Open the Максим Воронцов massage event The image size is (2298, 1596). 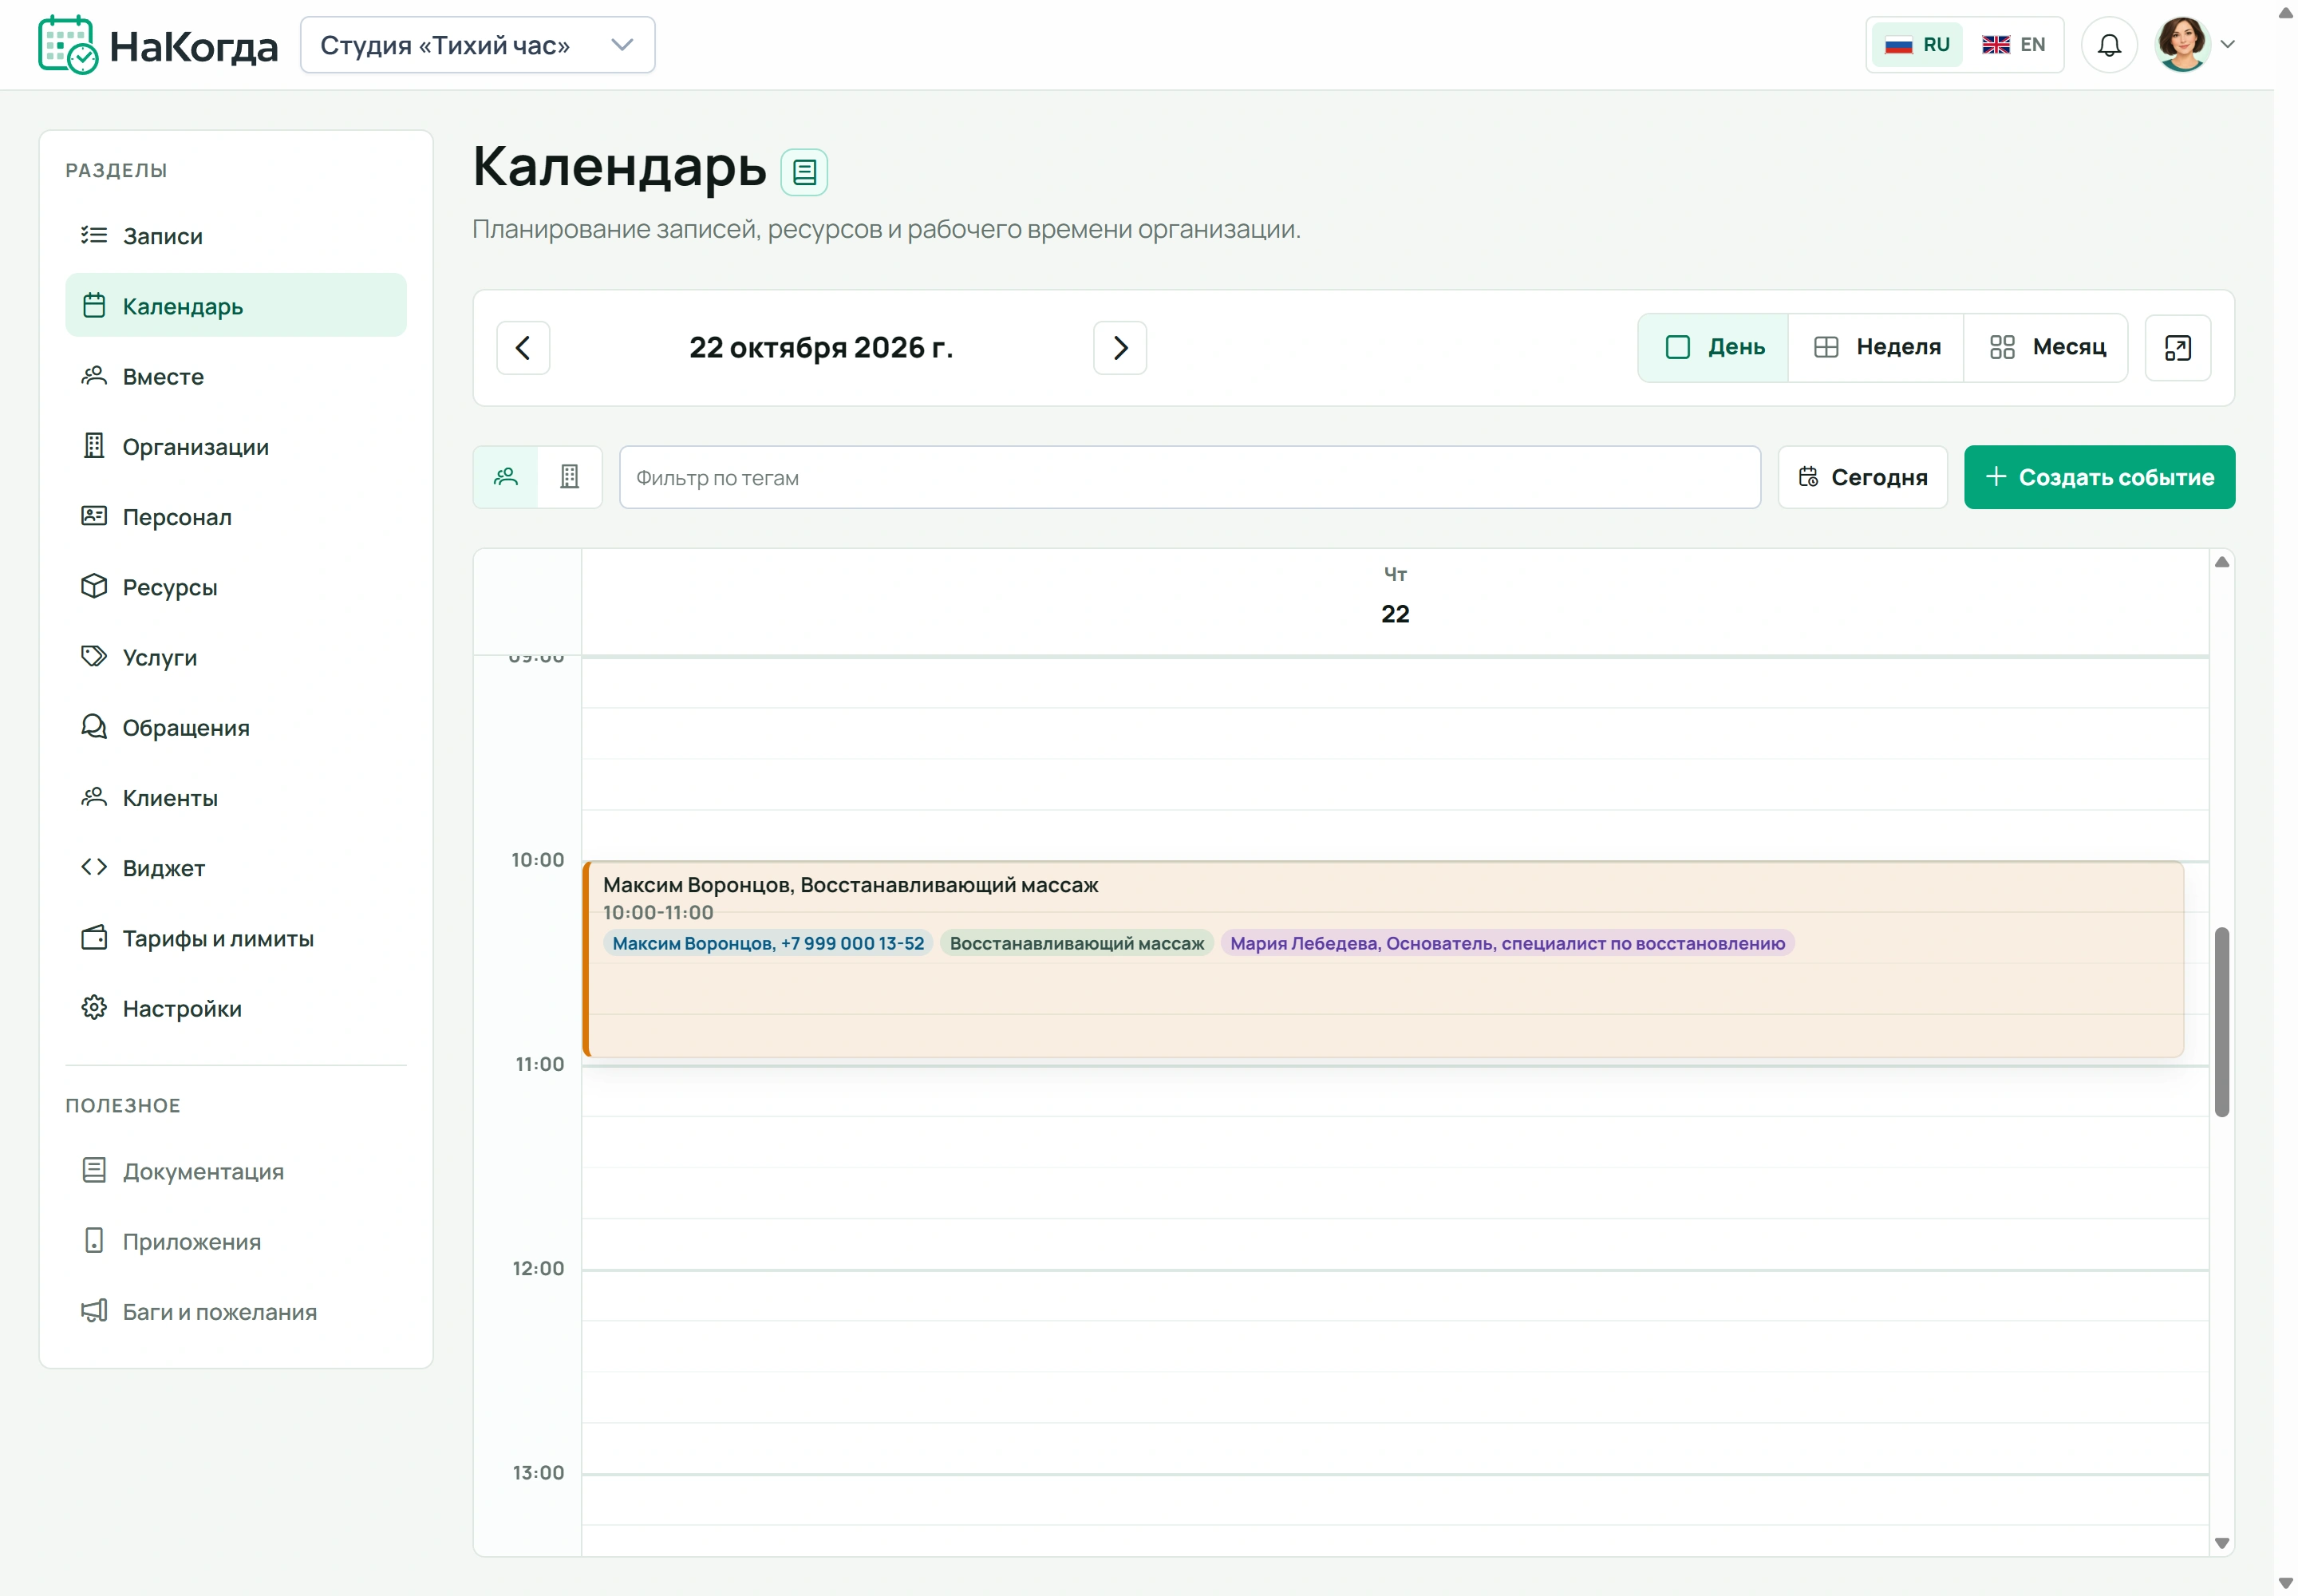1384,958
